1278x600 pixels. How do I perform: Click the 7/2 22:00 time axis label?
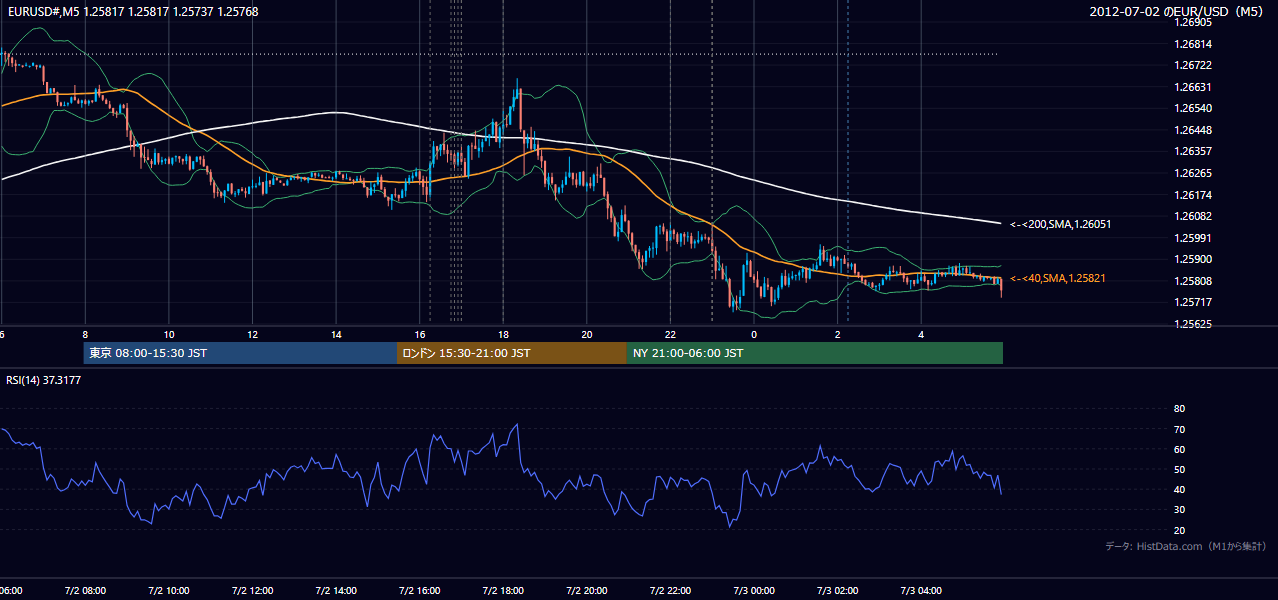pyautogui.click(x=670, y=590)
